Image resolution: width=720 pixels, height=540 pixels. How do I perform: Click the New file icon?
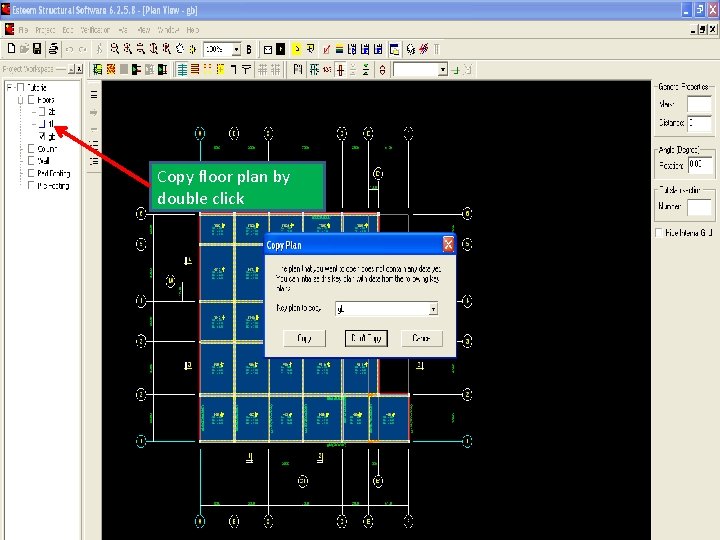[x=11, y=49]
